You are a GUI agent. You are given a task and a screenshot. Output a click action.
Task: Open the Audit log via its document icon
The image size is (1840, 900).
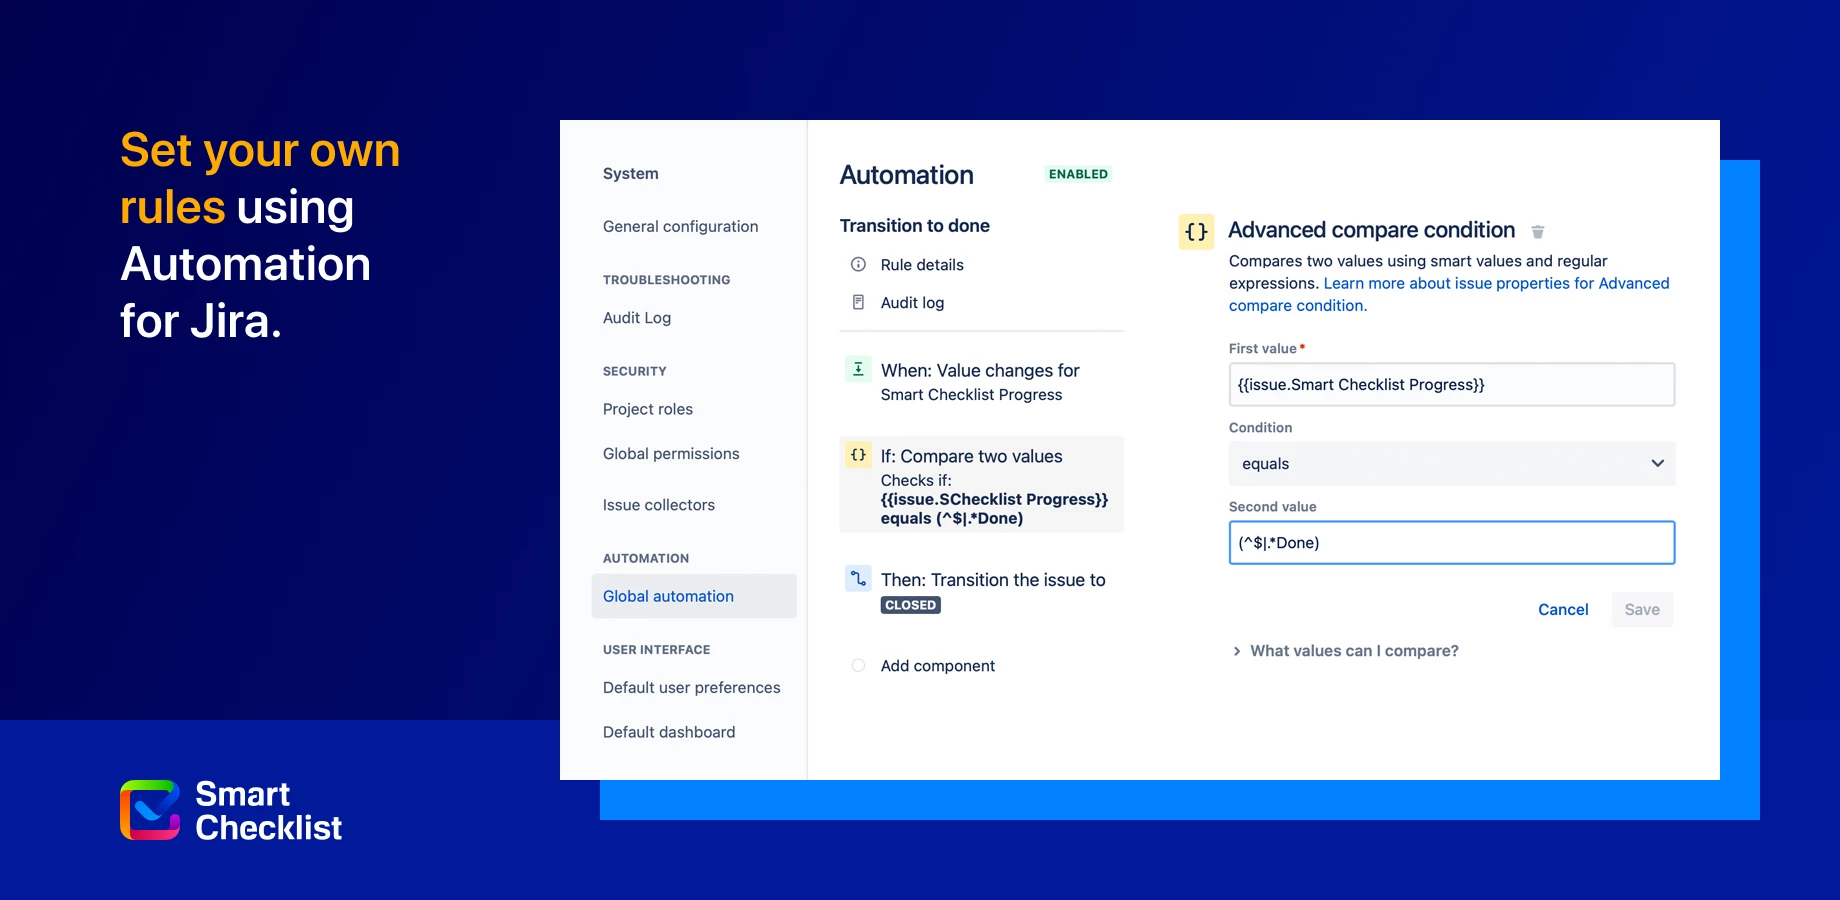(858, 301)
